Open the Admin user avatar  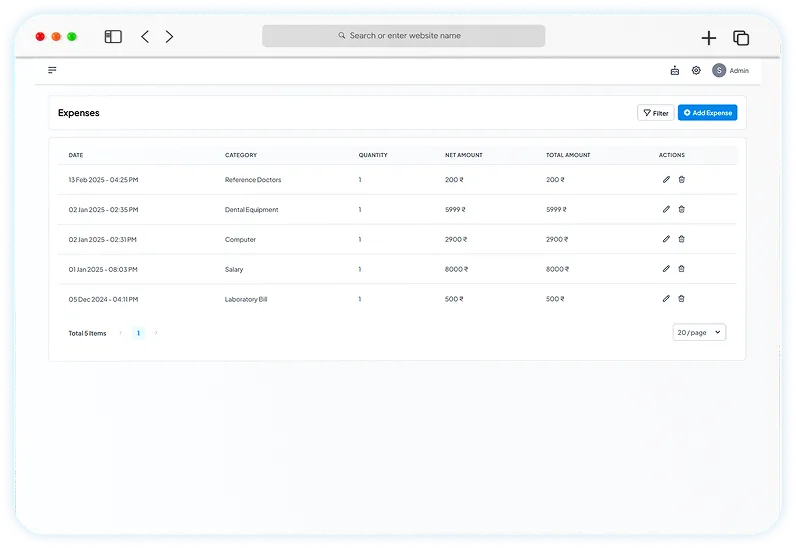719,70
